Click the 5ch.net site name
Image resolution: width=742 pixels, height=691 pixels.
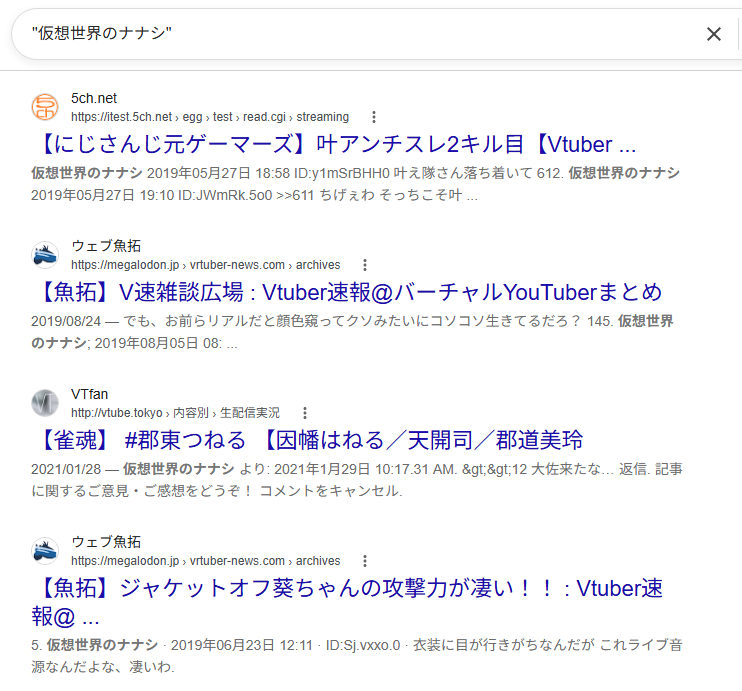tap(94, 98)
